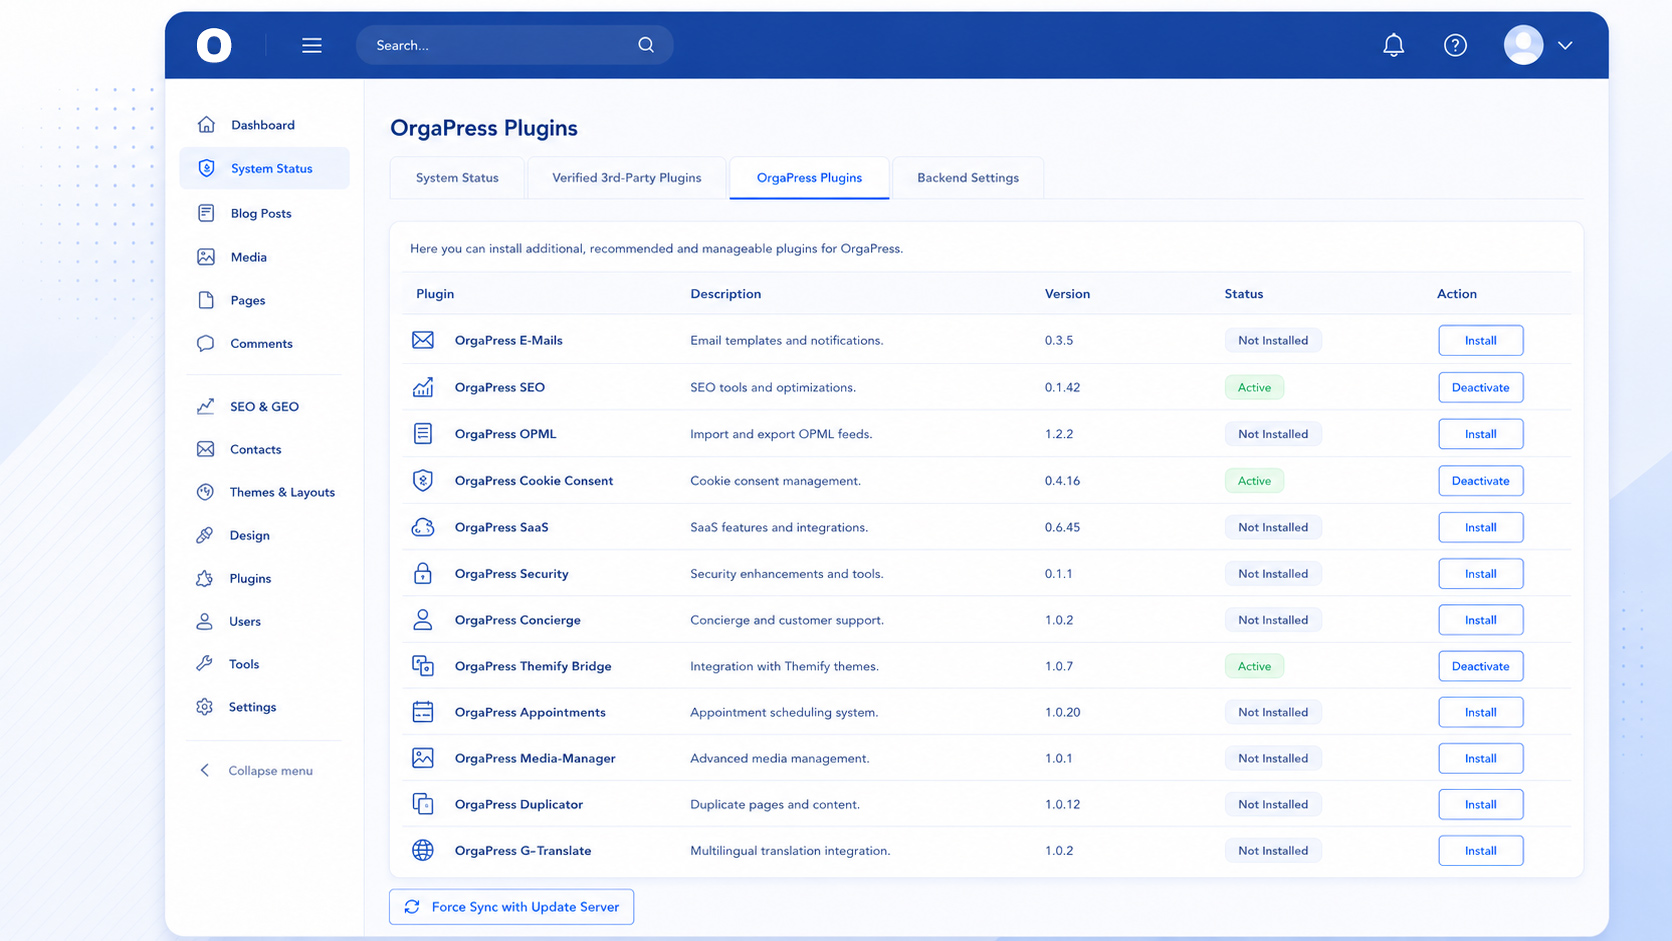This screenshot has width=1672, height=941.
Task: Click the Appointments calendar icon
Action: [423, 712]
